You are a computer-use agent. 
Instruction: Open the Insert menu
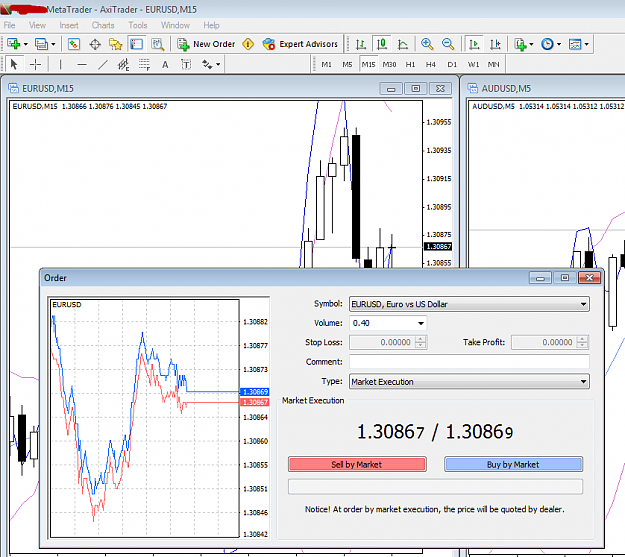pos(69,26)
